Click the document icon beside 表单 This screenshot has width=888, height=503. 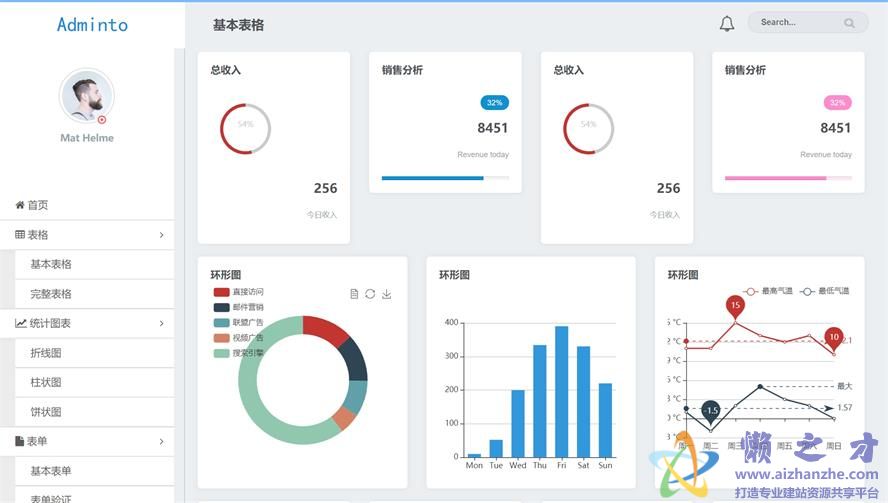(19, 441)
